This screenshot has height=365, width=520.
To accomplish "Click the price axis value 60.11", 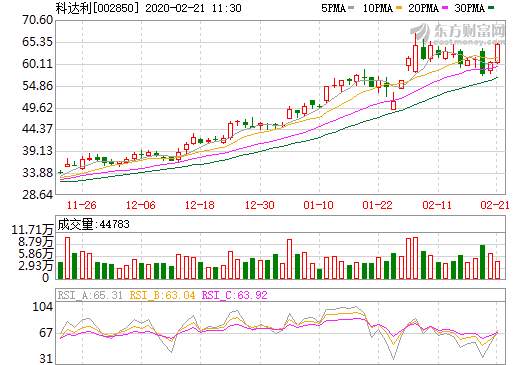I will [38, 64].
